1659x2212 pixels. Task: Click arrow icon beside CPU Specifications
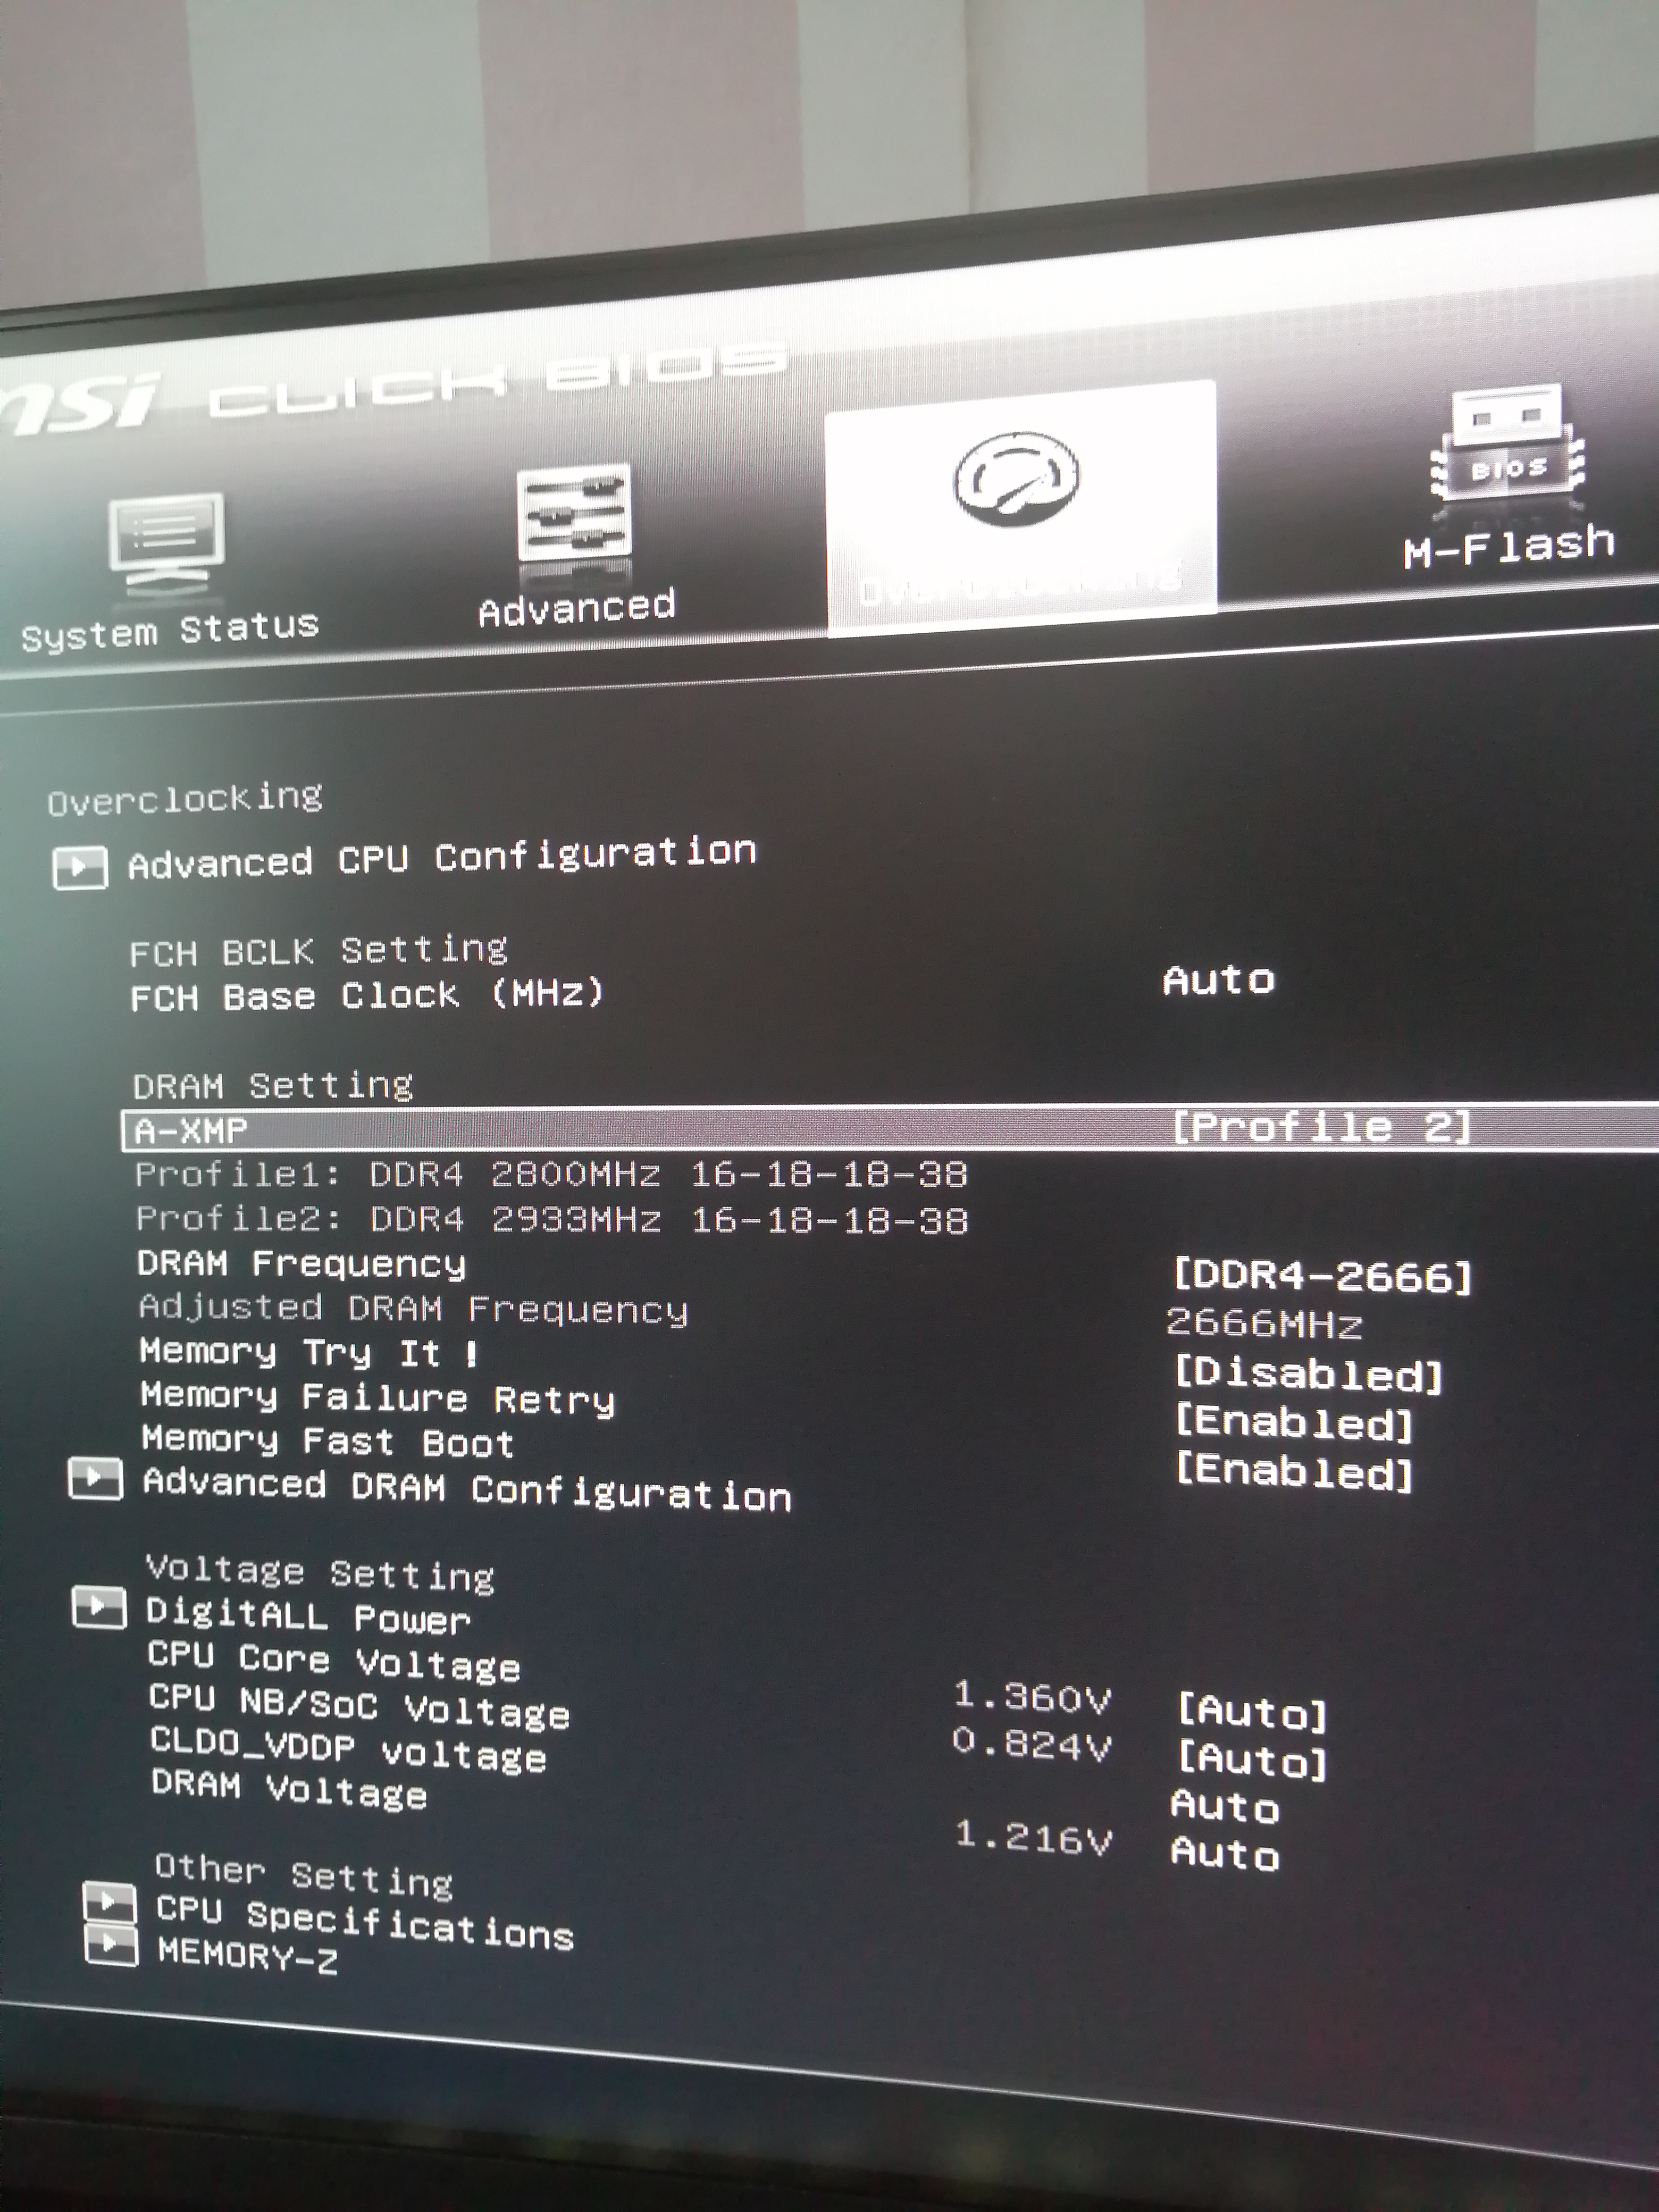pos(109,1902)
